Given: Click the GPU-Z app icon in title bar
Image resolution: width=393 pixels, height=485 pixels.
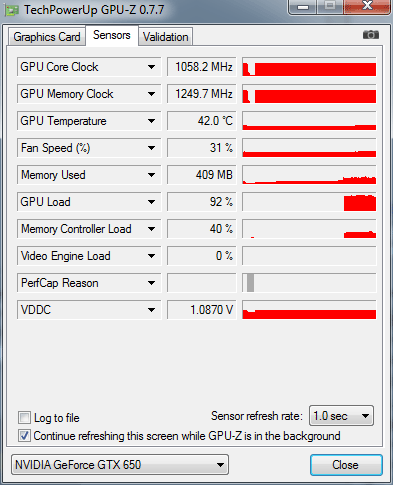Looking at the screenshot, I should 12,10.
